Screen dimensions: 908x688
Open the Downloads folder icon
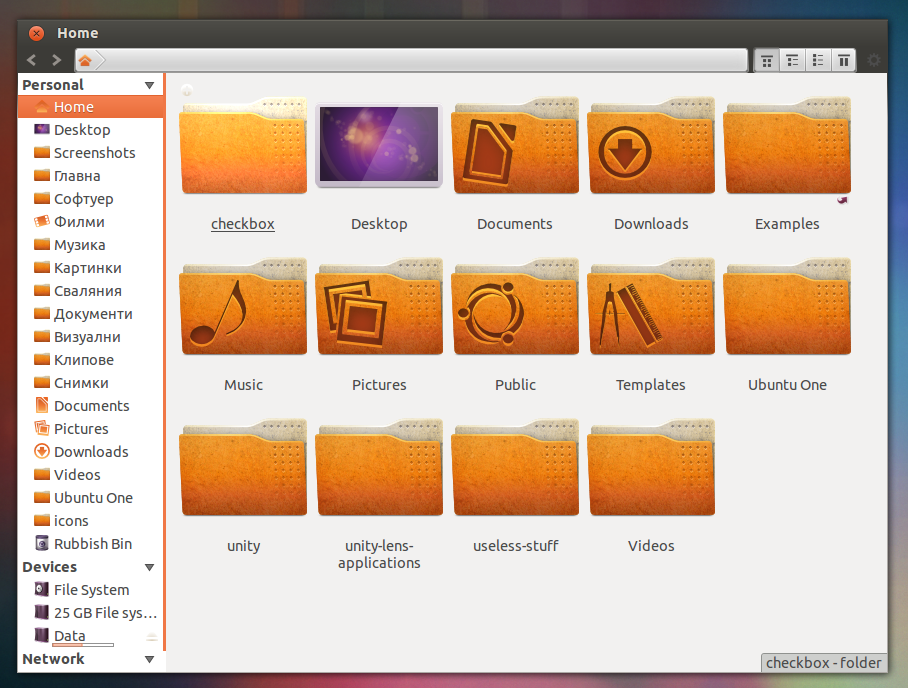651,150
